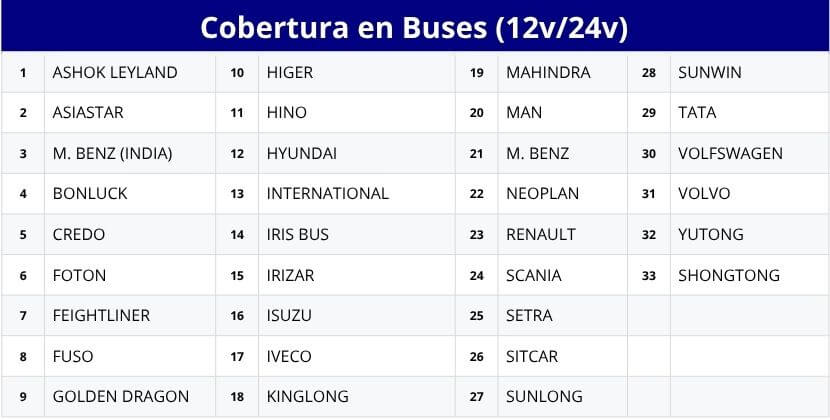The image size is (830, 420).
Task: Select the VOLFSWAGEN table cell
Action: pos(750,154)
